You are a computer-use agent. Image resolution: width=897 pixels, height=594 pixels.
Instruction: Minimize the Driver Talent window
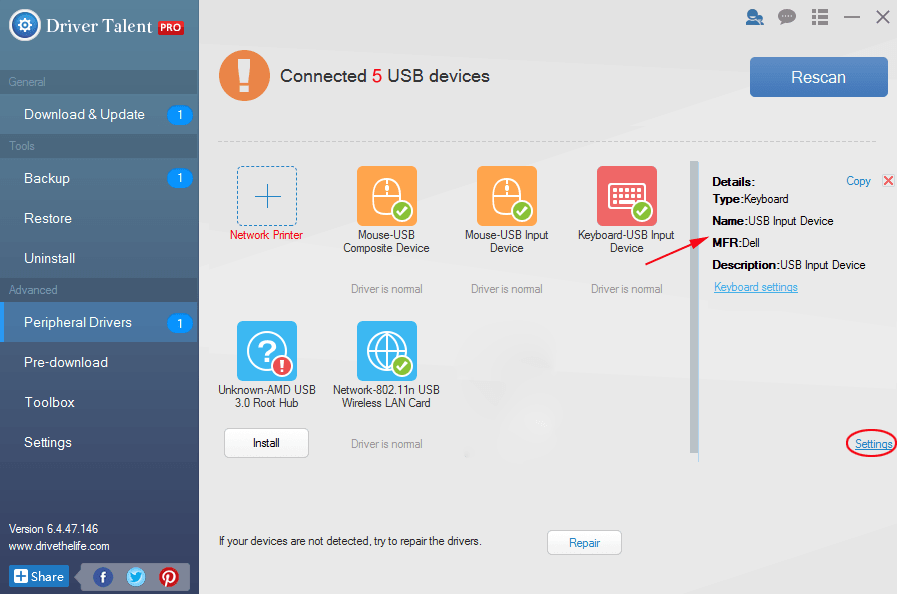click(852, 17)
